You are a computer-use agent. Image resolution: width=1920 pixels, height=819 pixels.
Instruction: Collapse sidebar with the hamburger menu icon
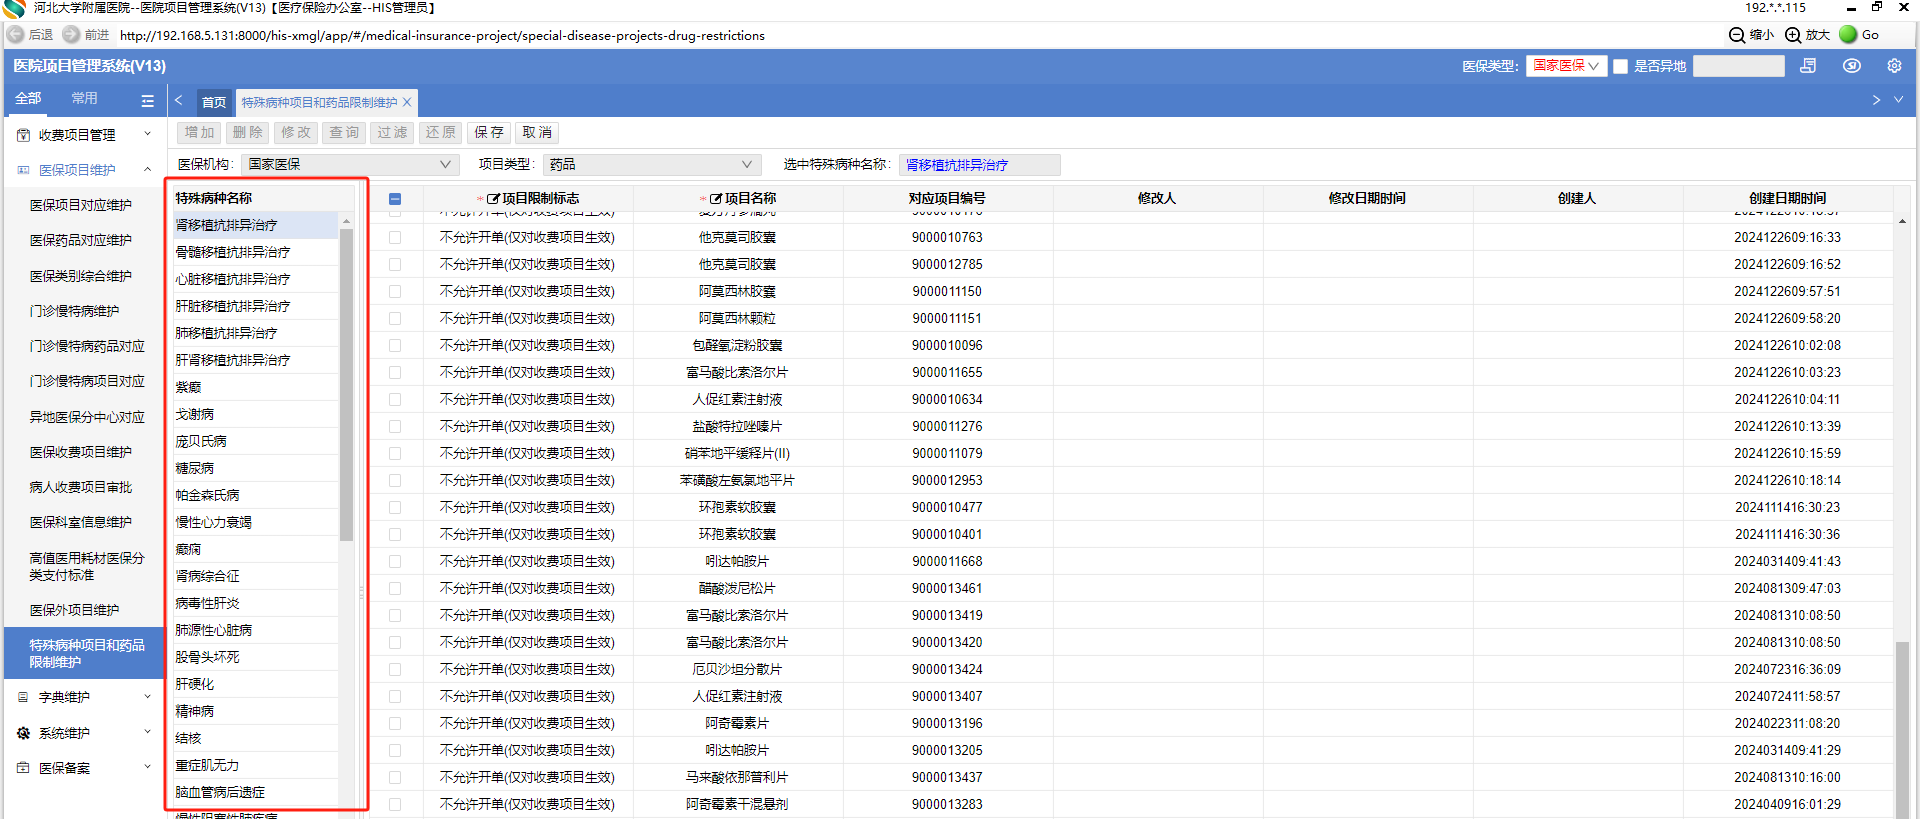click(148, 100)
